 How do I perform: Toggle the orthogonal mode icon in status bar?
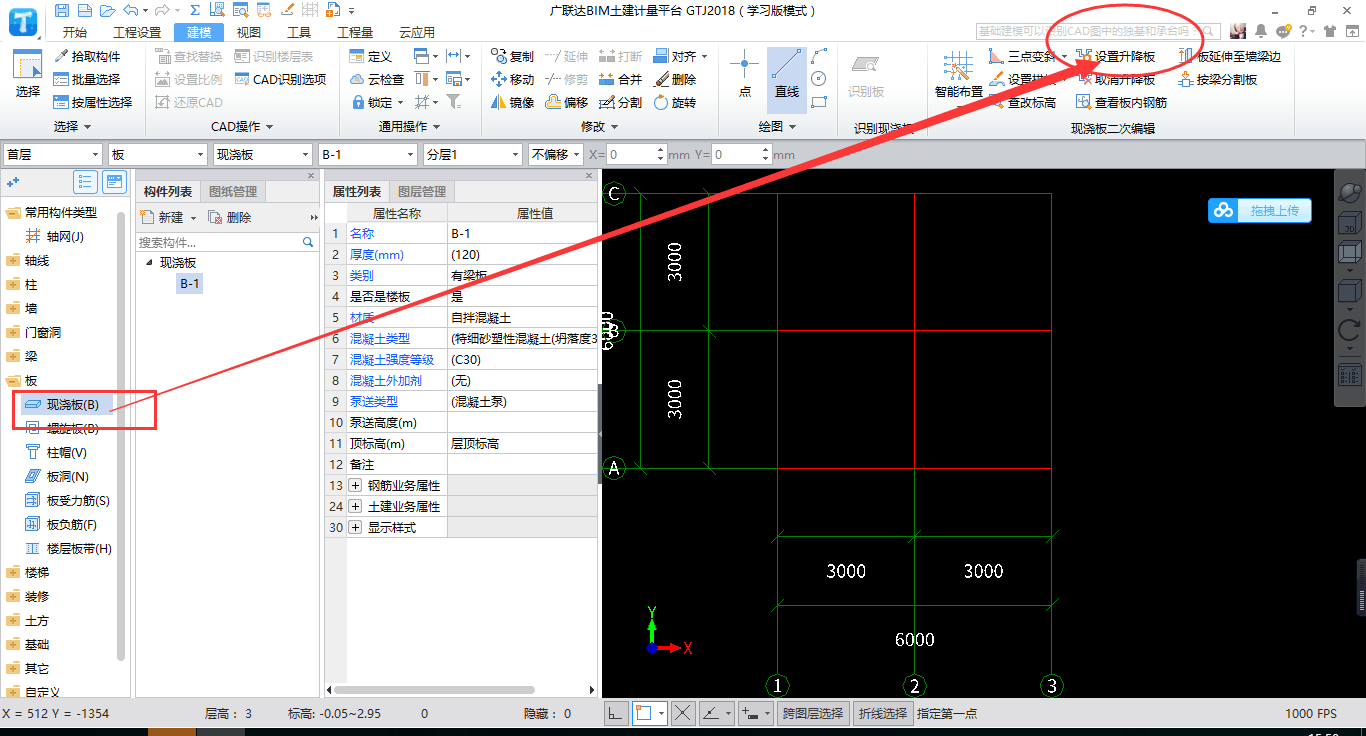click(616, 713)
